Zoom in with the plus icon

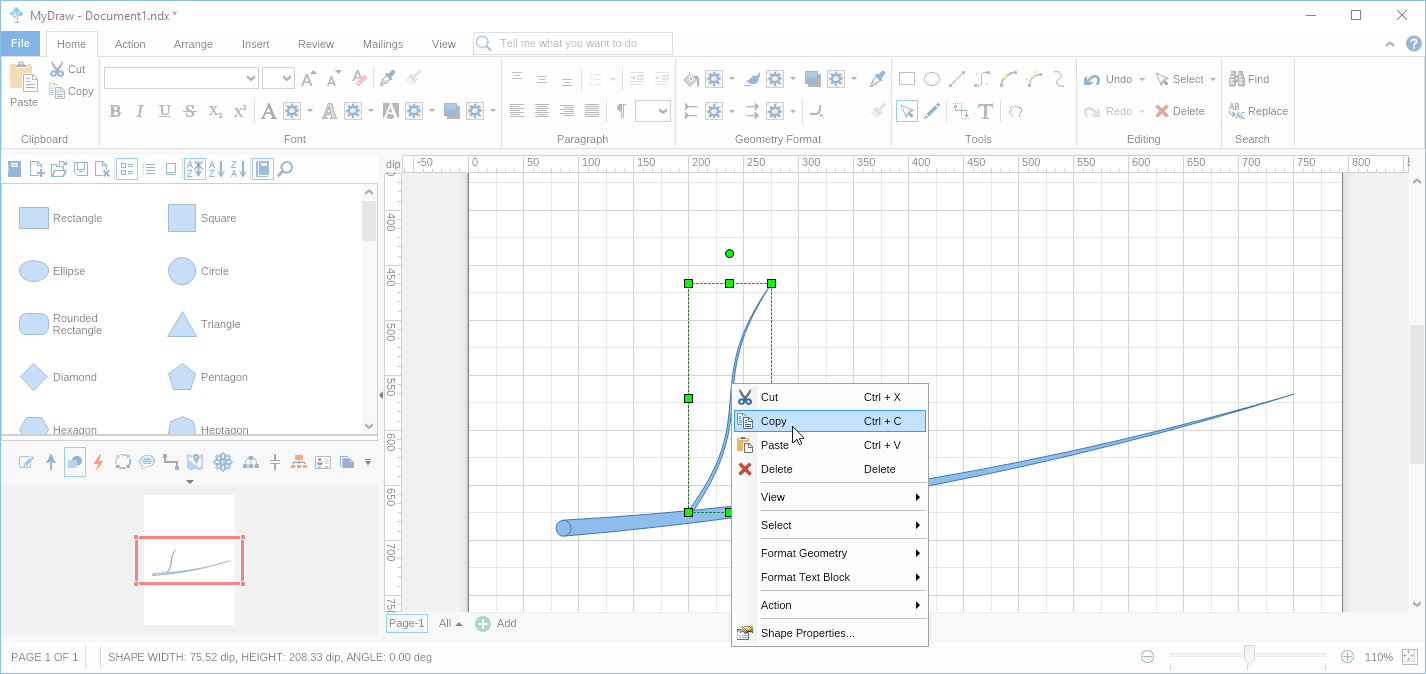[x=1347, y=657]
